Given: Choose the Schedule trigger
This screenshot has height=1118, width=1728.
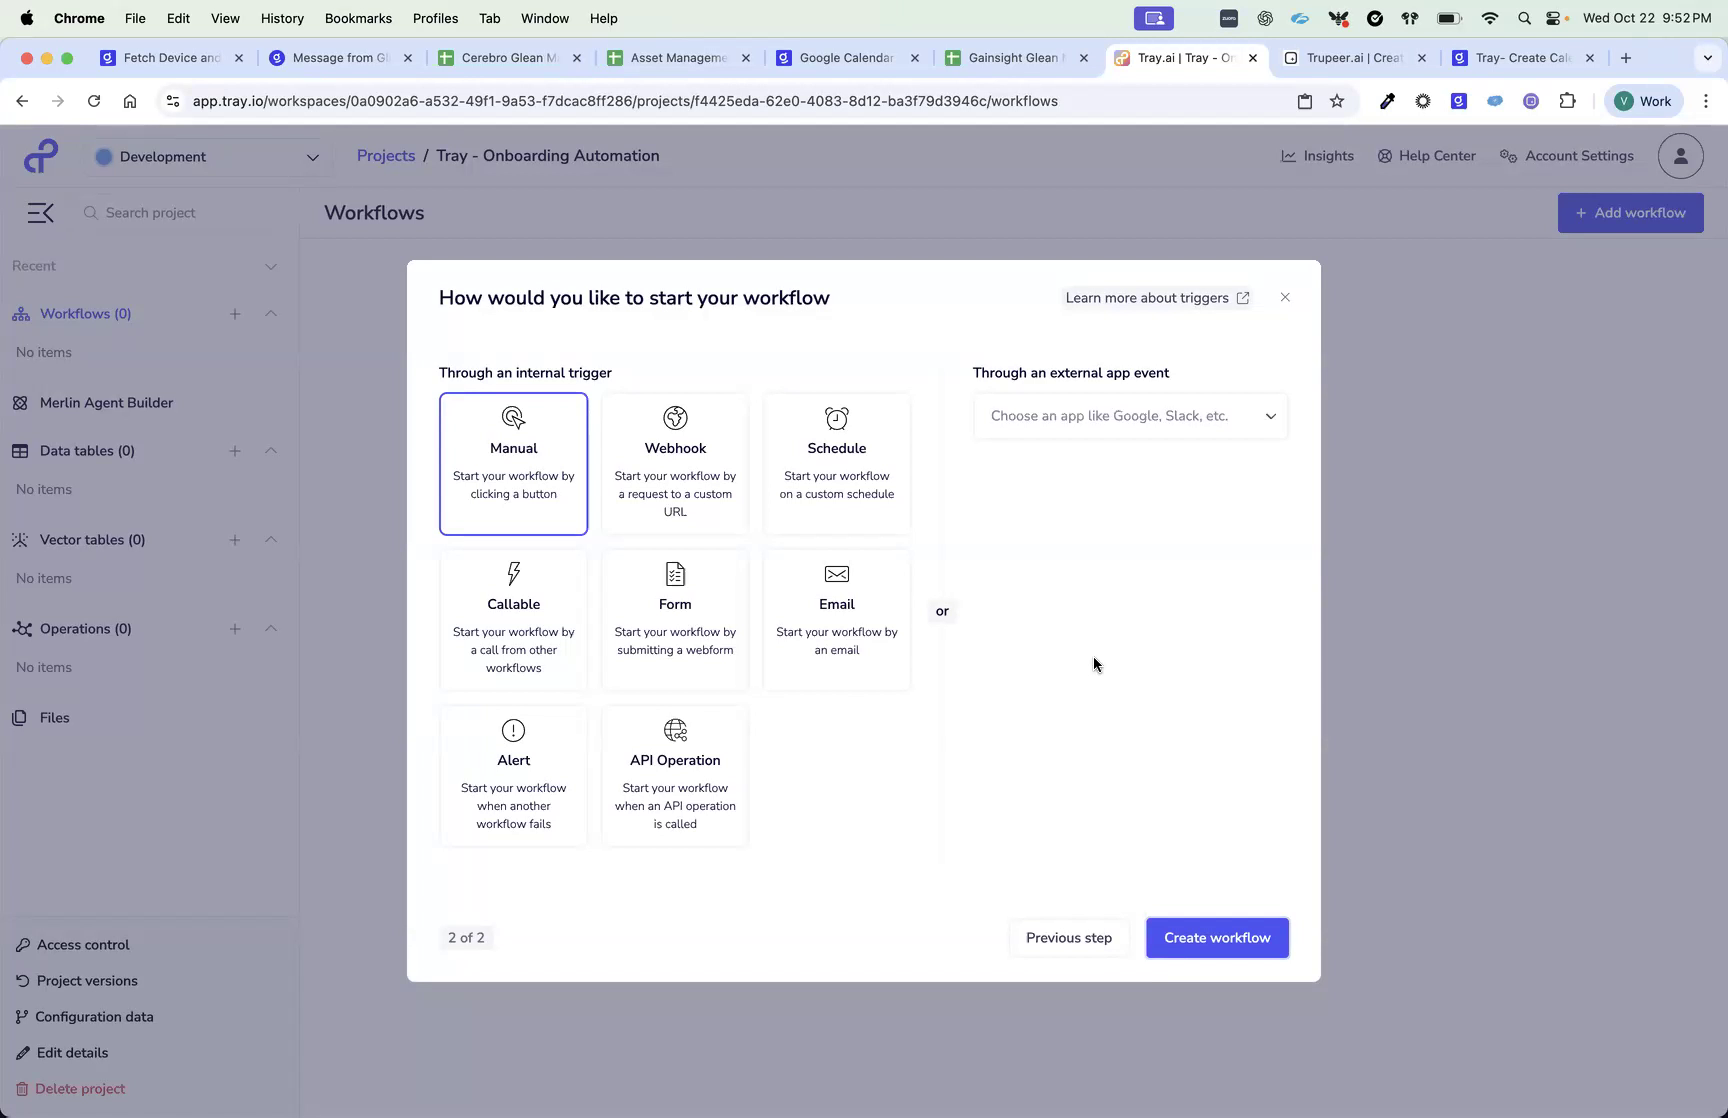Looking at the screenshot, I should 836,463.
